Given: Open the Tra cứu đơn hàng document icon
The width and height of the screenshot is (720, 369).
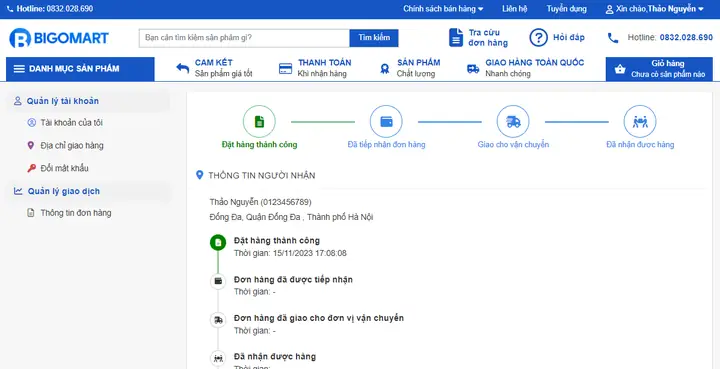Looking at the screenshot, I should (x=456, y=38).
